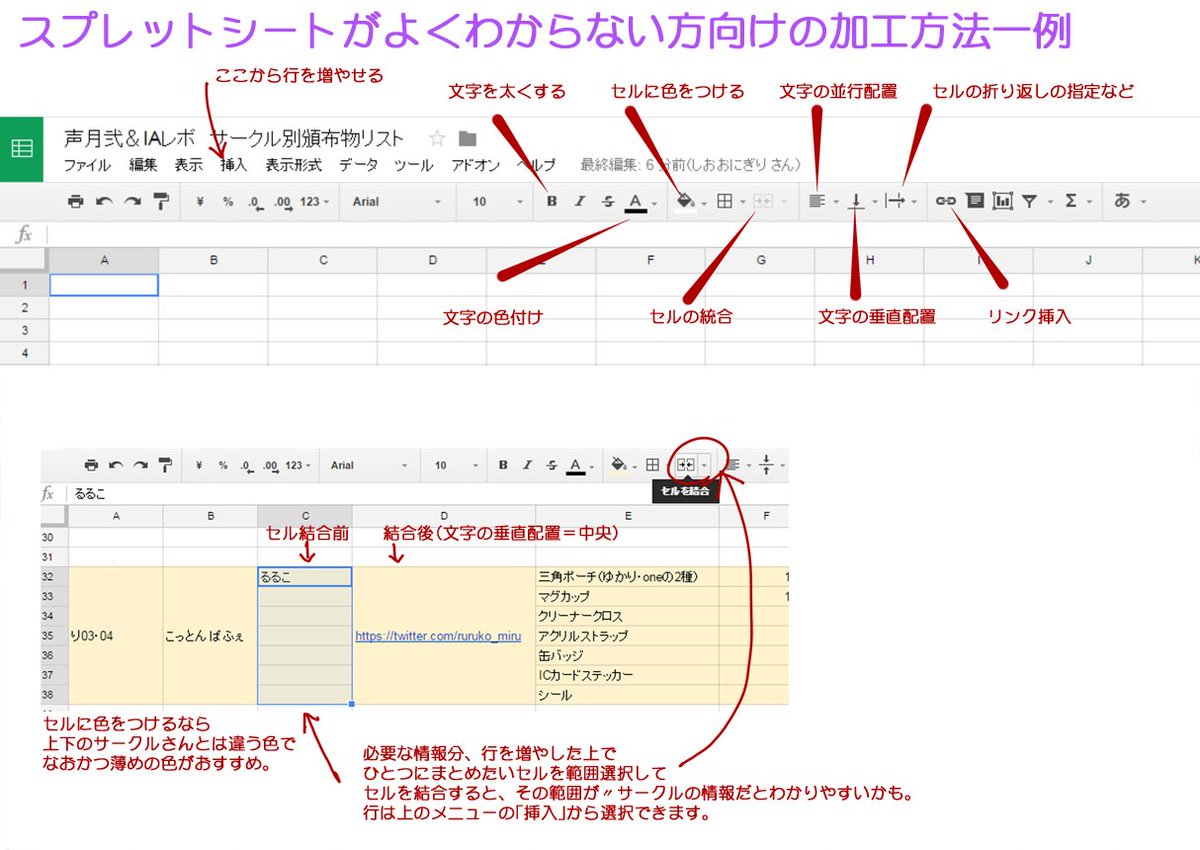Open the あ input tools dropdown

coord(1131,201)
